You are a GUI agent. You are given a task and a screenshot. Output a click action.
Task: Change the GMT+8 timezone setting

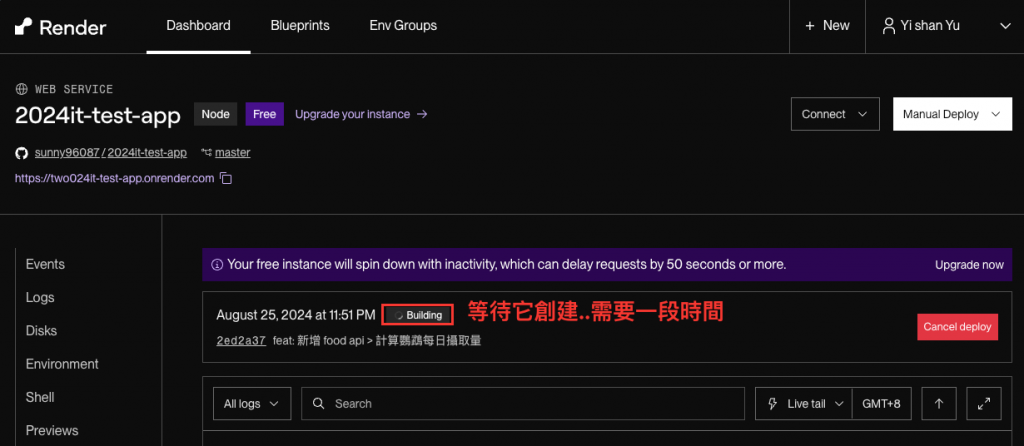[881, 404]
